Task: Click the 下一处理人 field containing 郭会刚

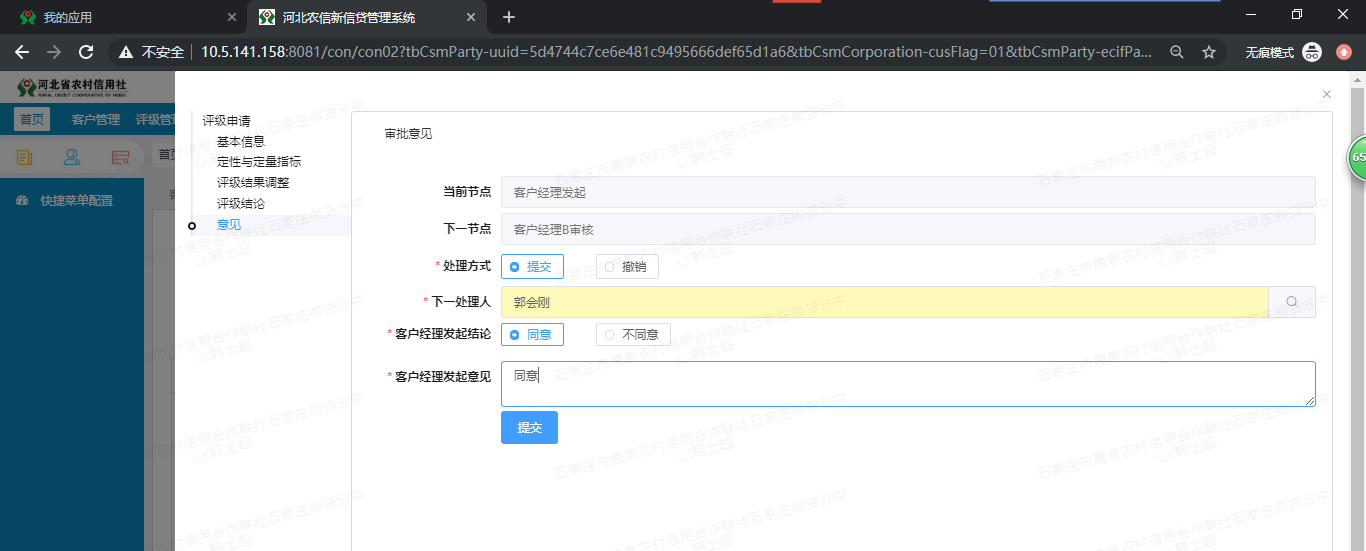Action: 884,302
